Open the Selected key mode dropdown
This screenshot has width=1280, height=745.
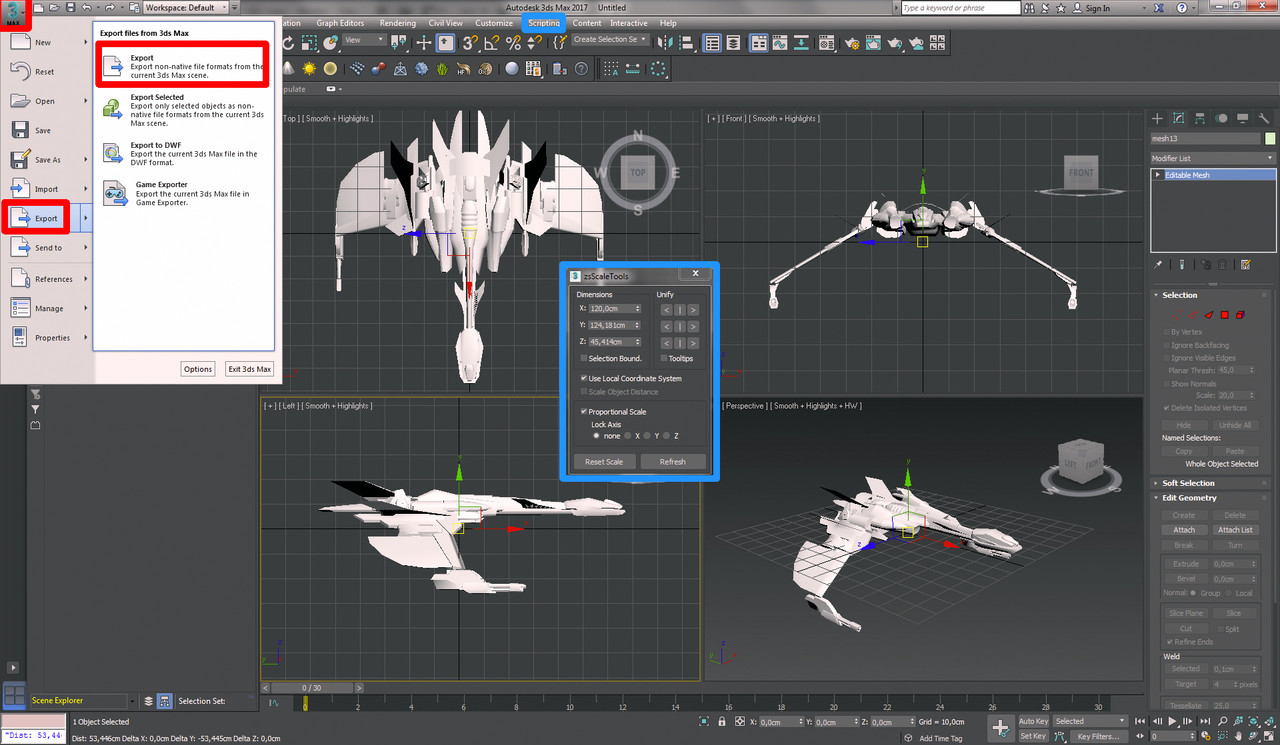pos(1090,721)
